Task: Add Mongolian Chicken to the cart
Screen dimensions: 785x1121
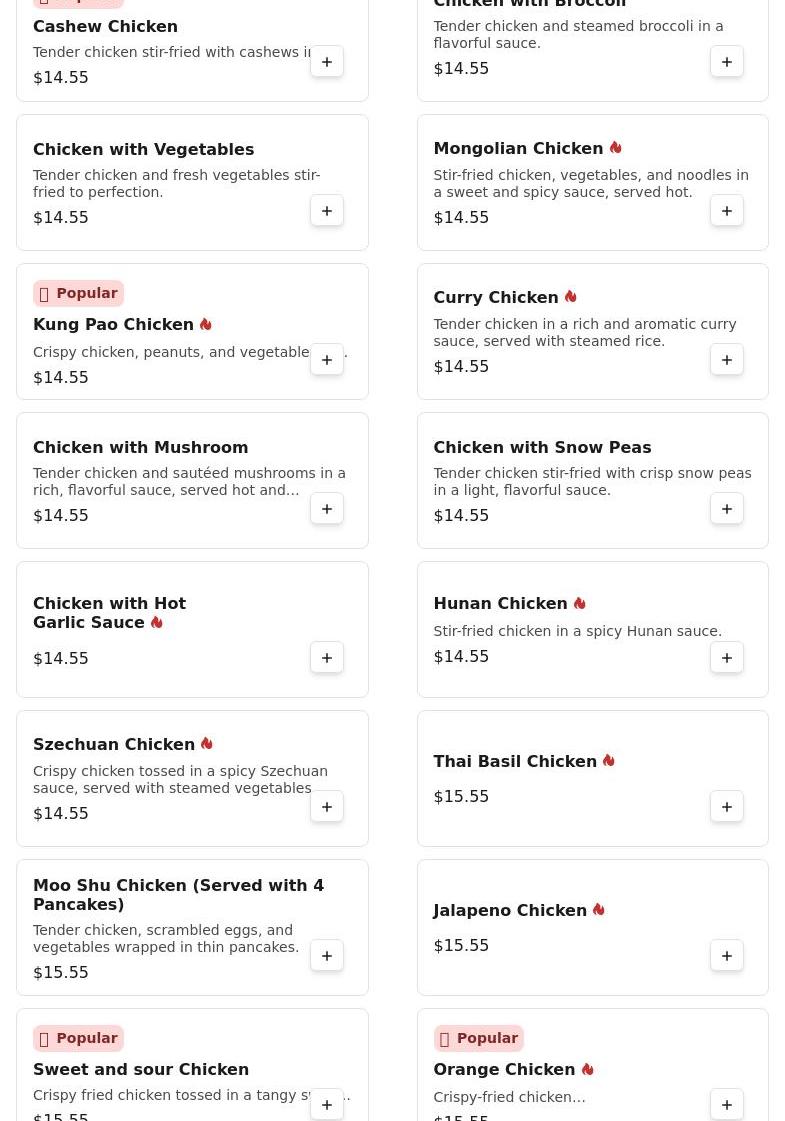Action: point(727,211)
